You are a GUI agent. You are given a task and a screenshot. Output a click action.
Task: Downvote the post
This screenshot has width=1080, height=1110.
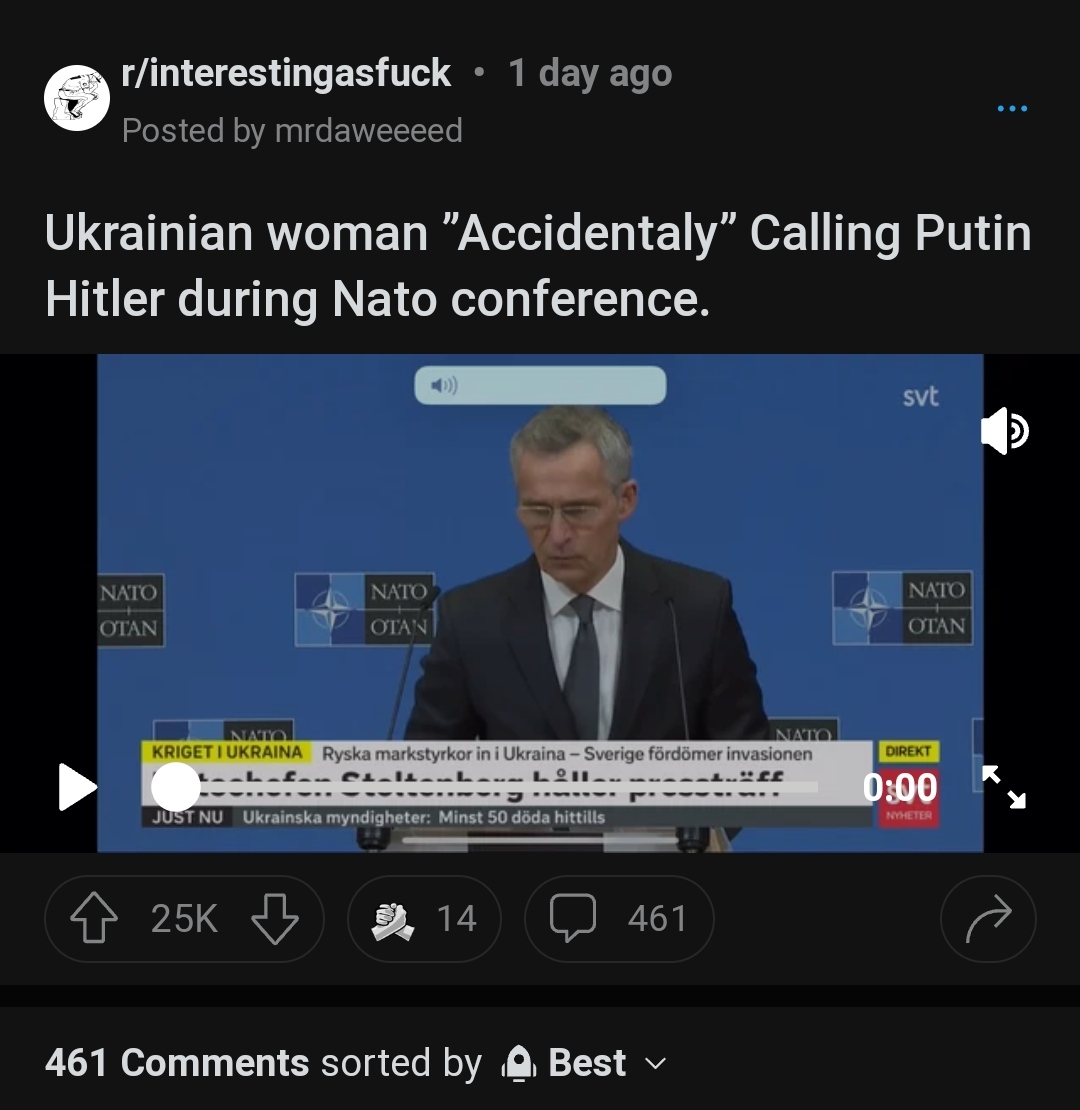[x=274, y=919]
